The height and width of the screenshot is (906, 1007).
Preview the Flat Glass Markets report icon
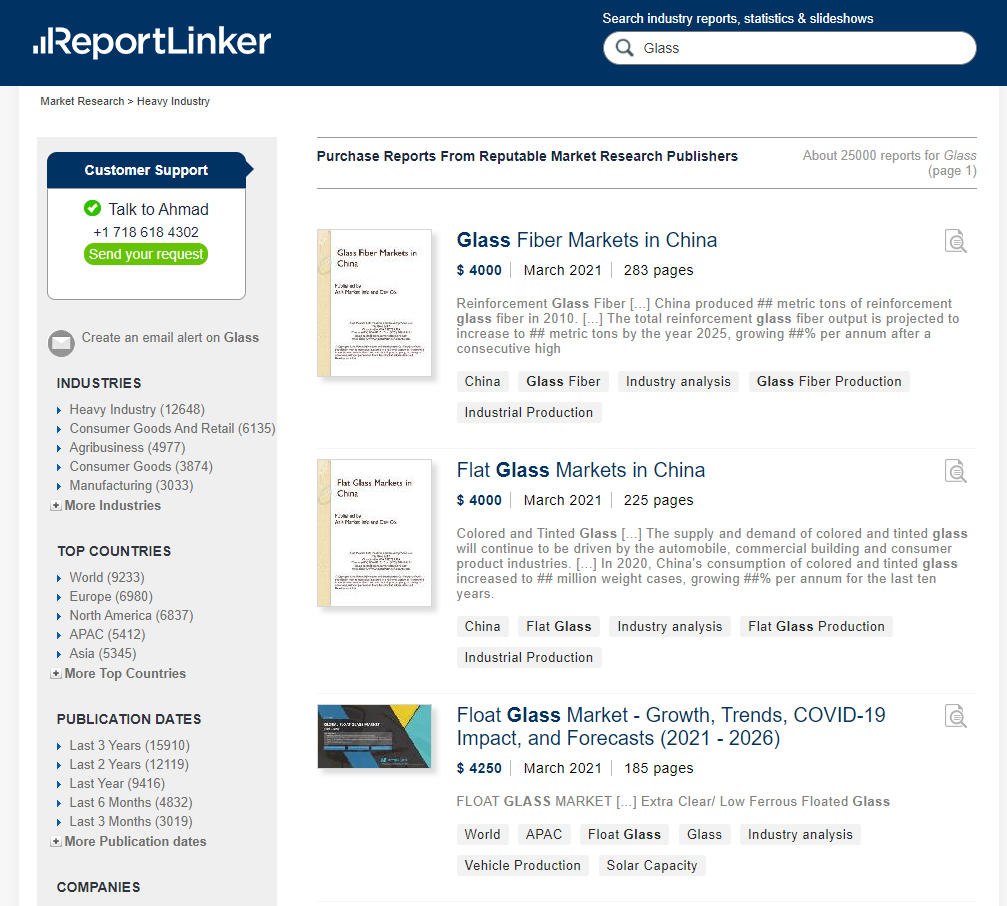(955, 471)
